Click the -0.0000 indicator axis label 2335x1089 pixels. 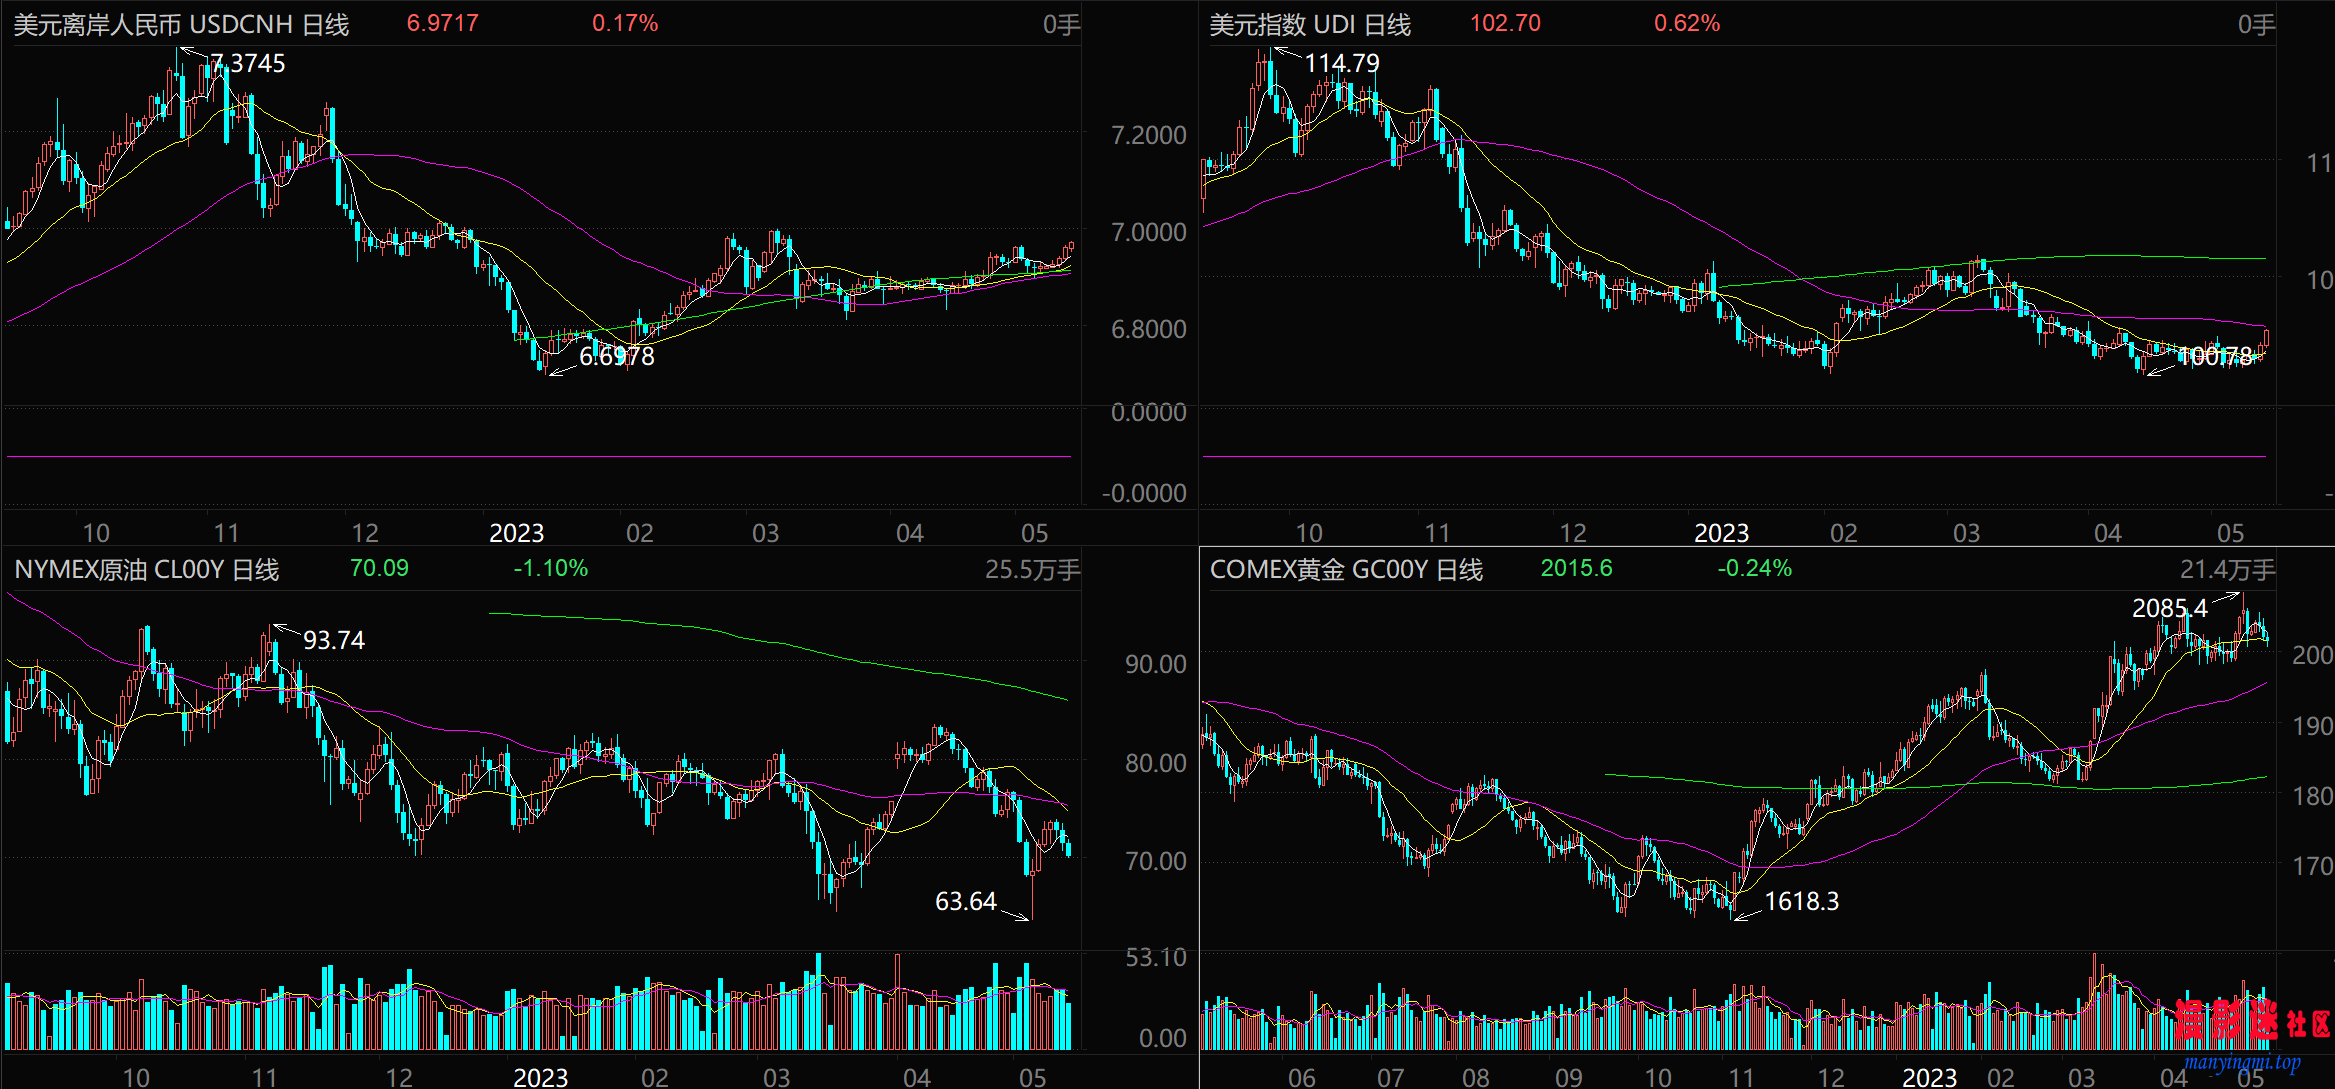[1144, 493]
